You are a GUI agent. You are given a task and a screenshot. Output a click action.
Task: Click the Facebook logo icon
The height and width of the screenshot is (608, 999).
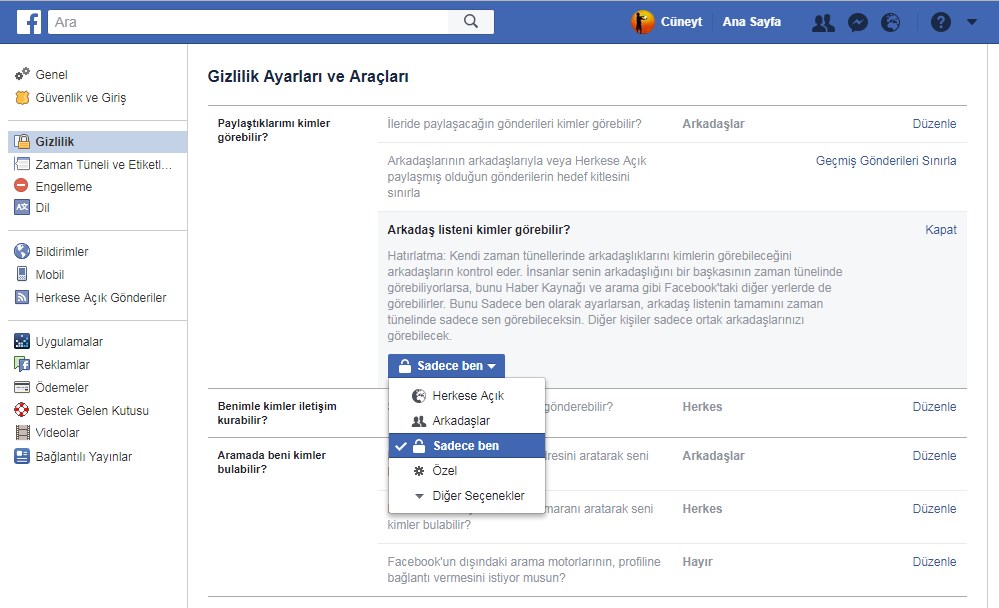pos(28,21)
